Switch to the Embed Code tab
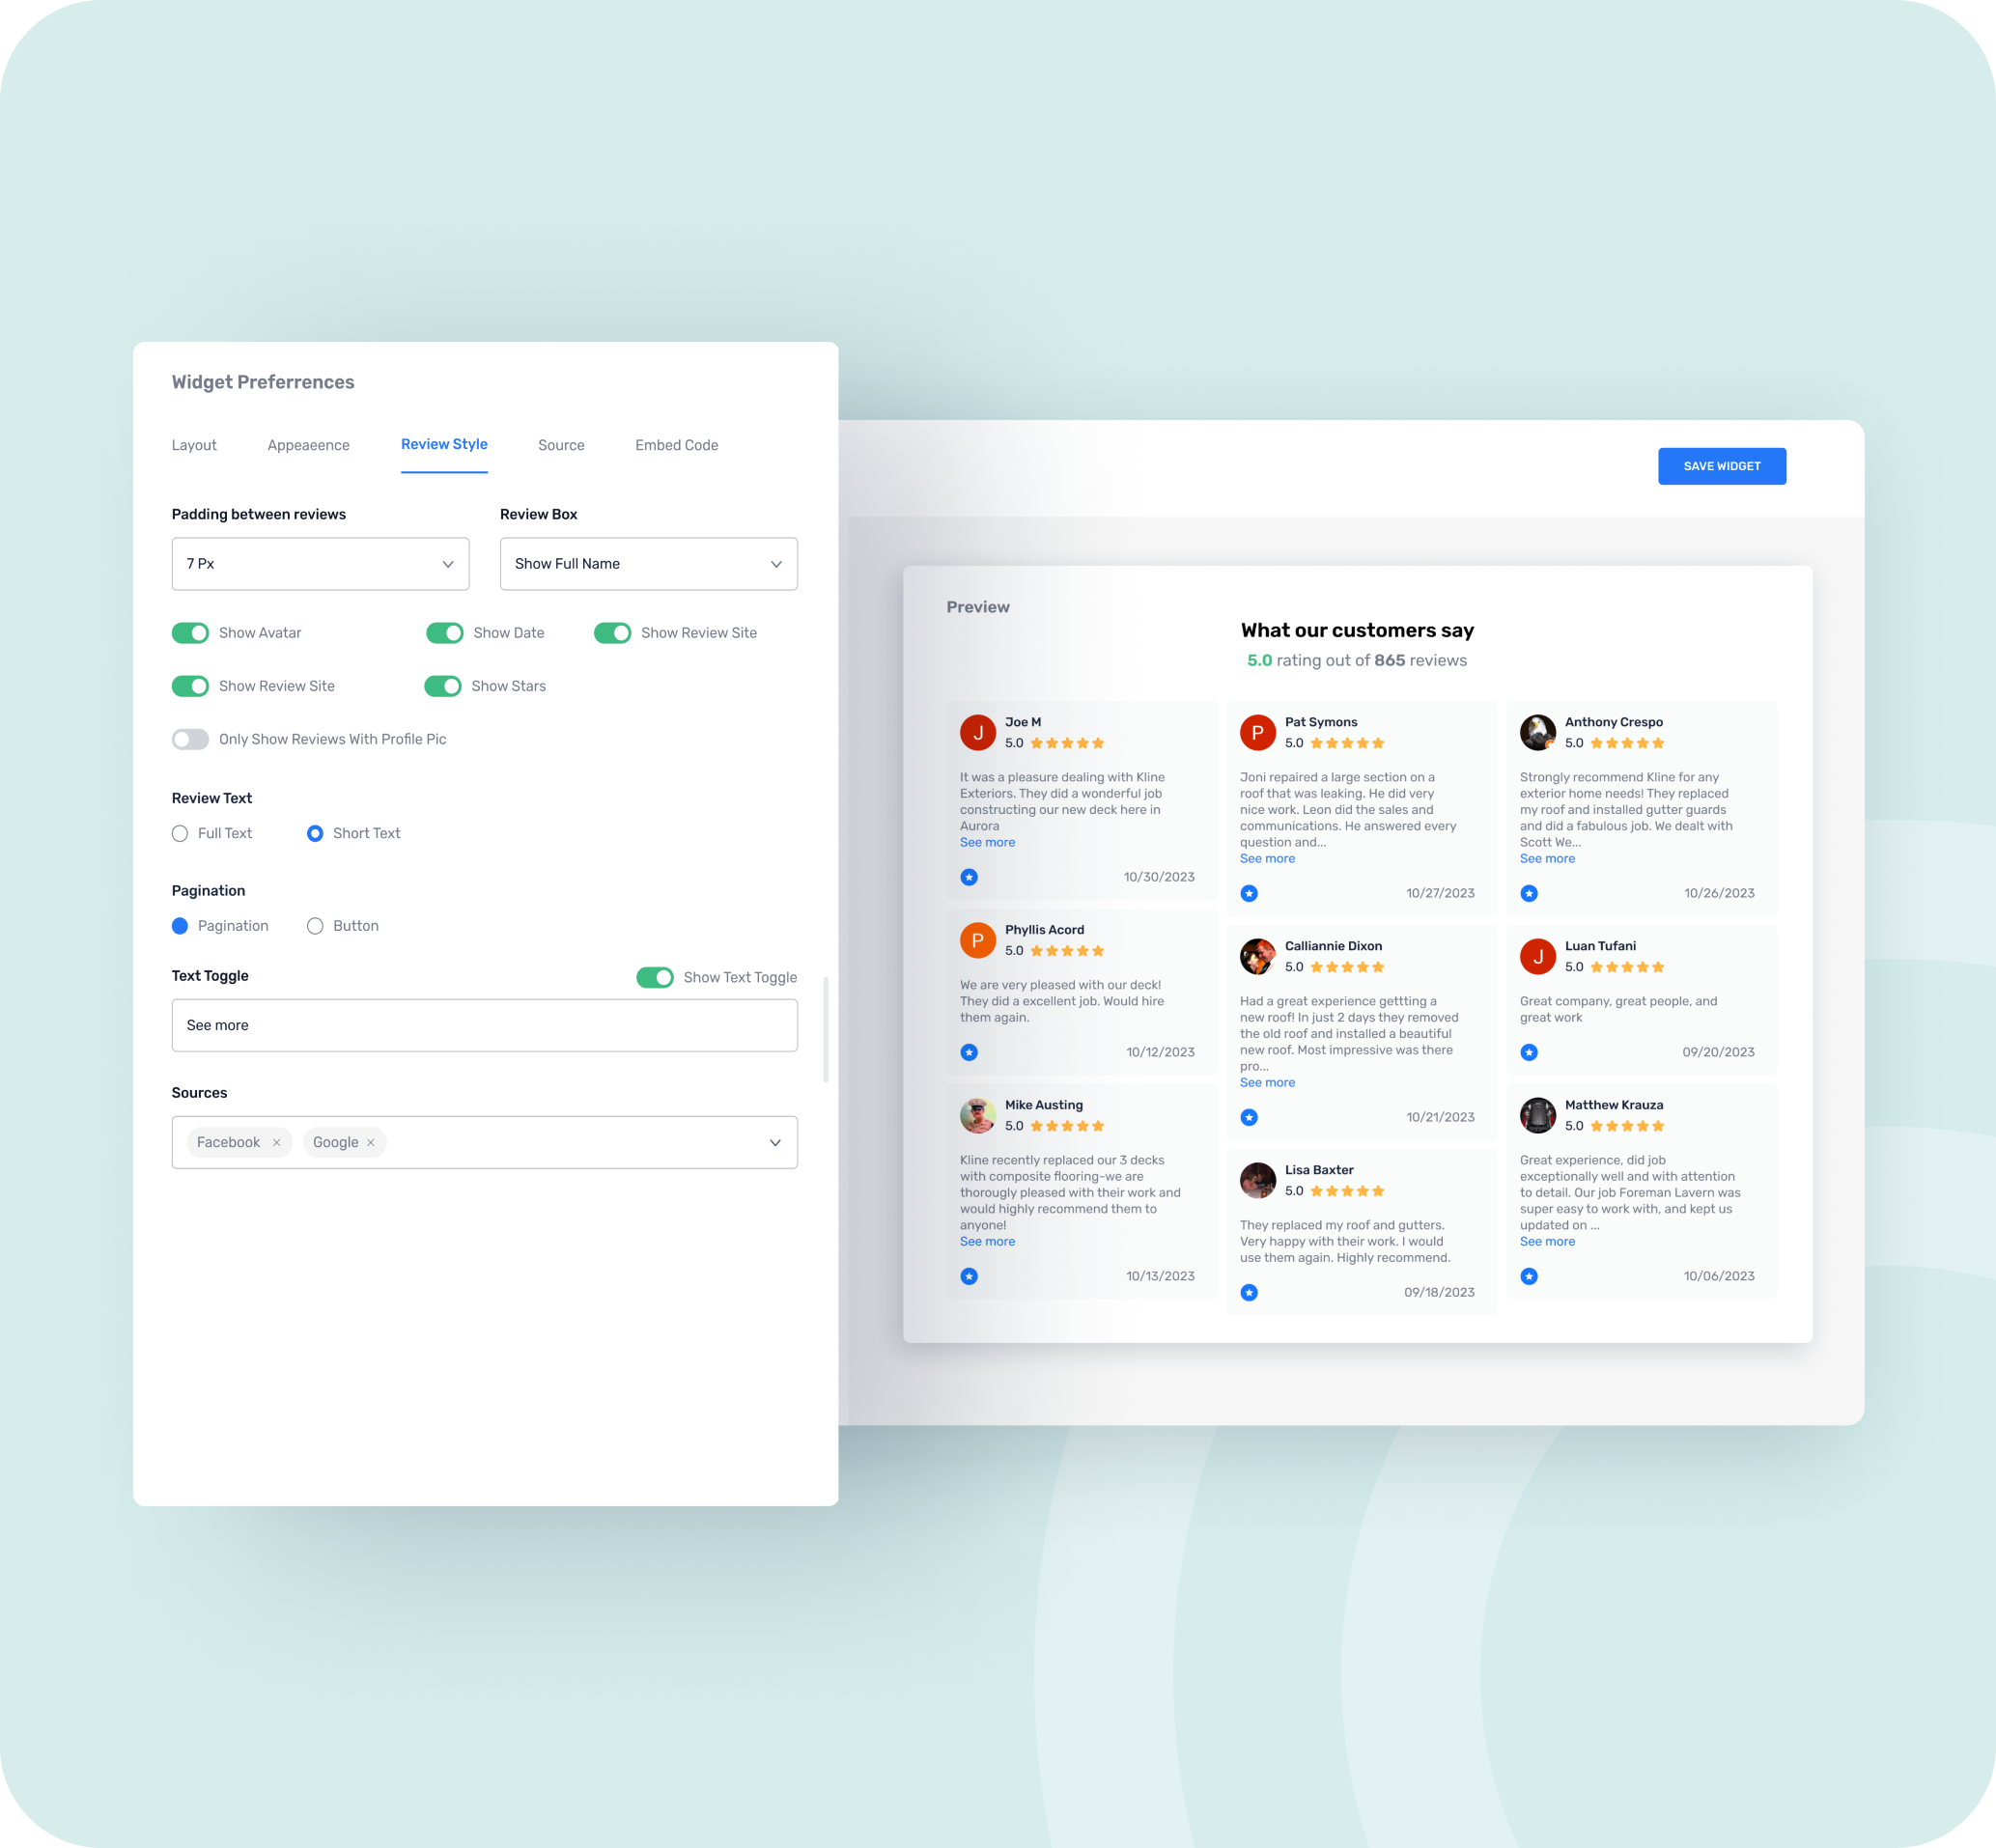This screenshot has width=1996, height=1848. [x=676, y=445]
